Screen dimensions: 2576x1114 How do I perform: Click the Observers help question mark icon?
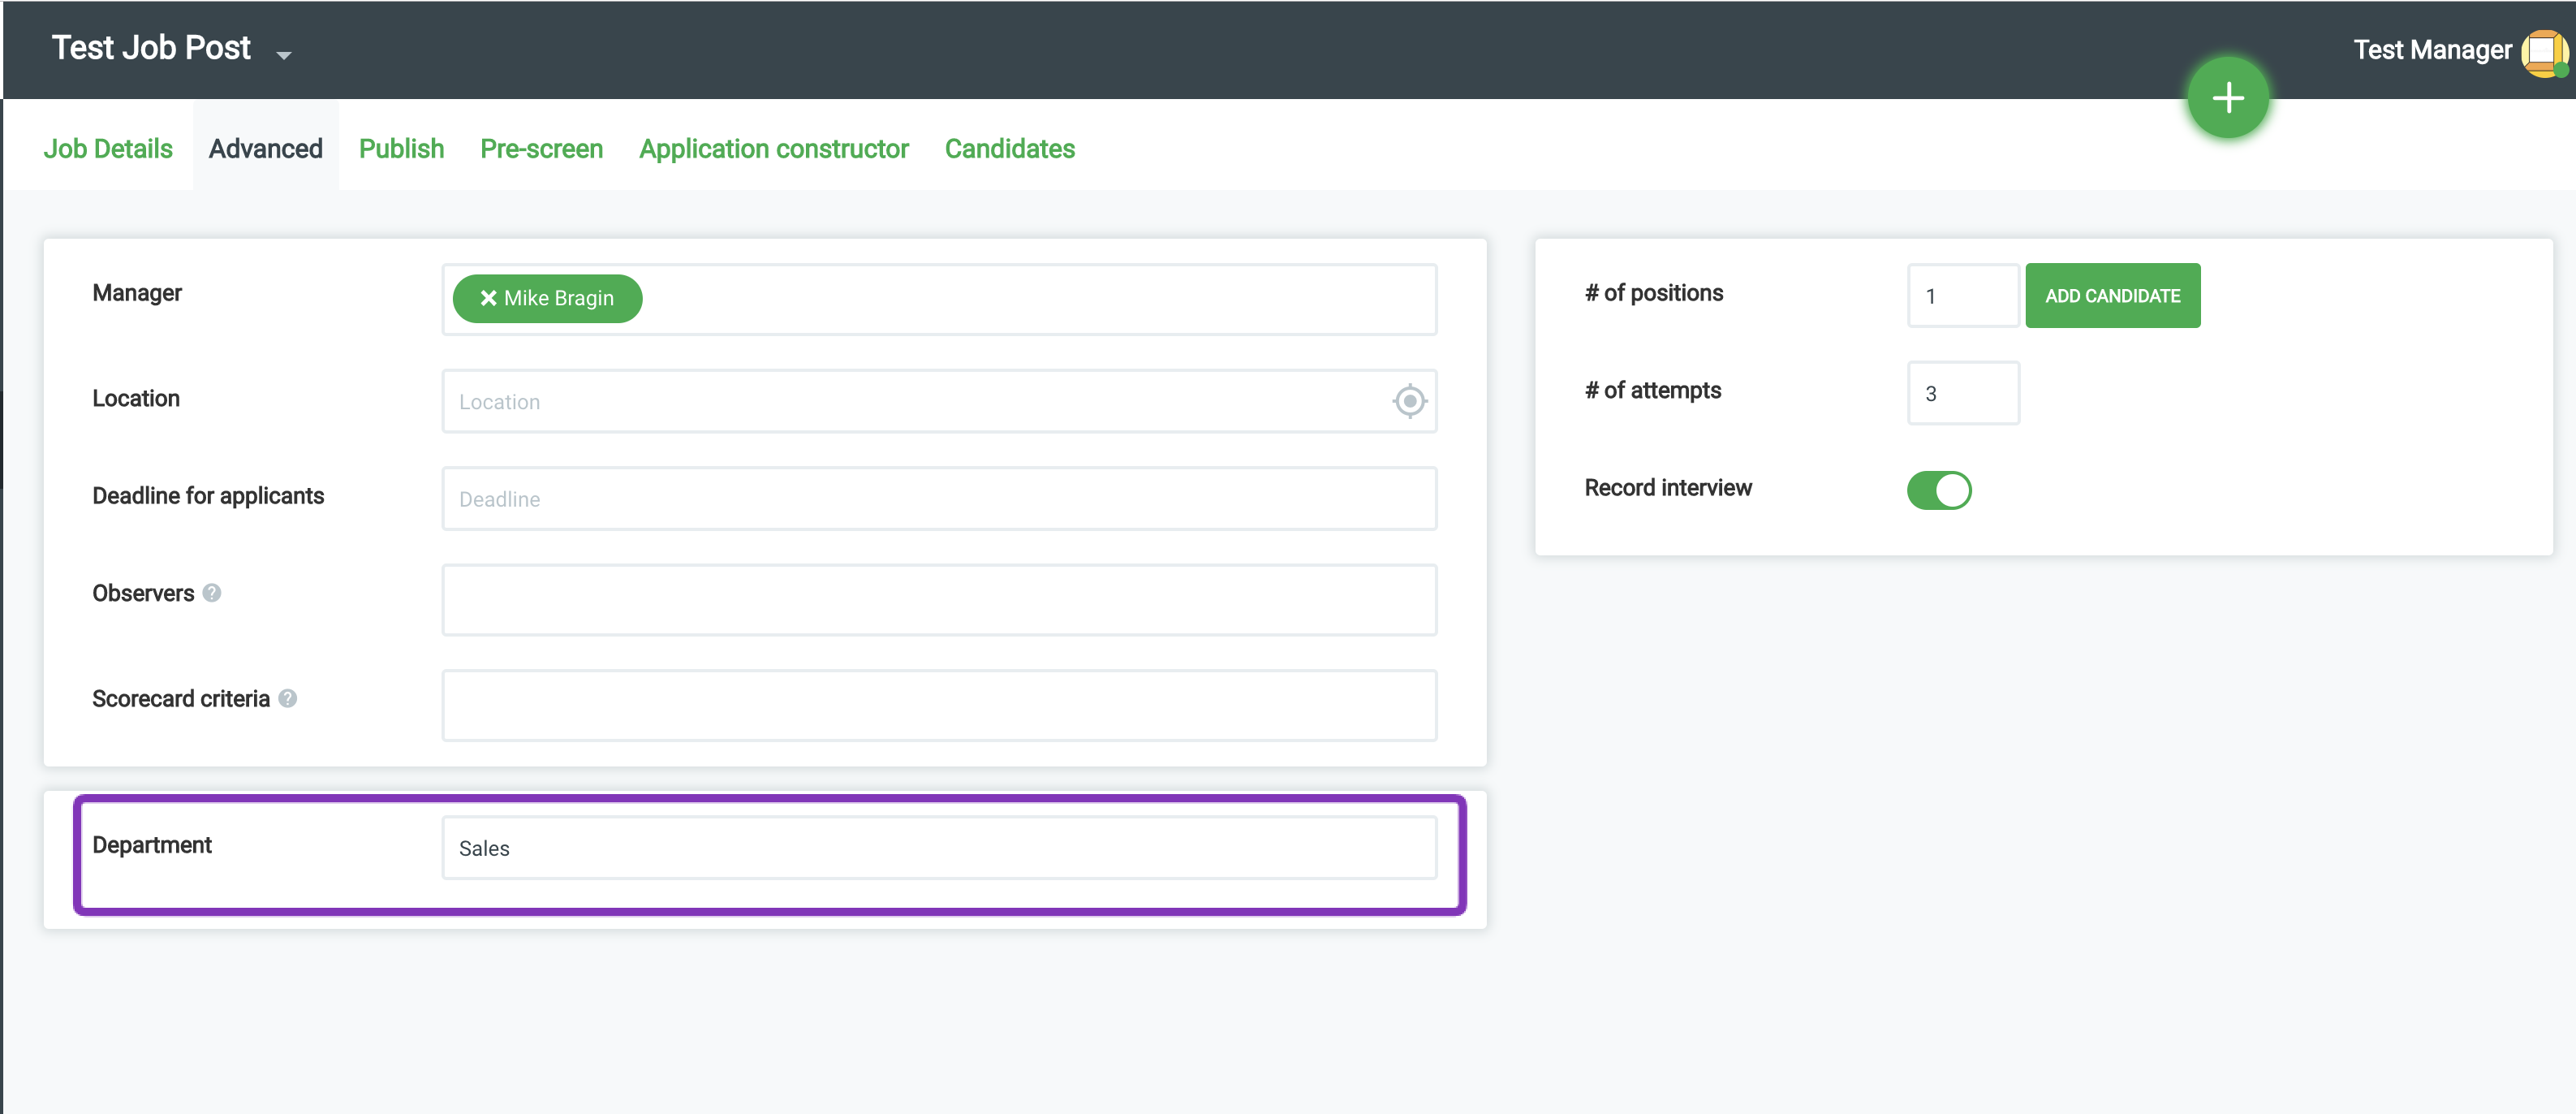tap(212, 593)
